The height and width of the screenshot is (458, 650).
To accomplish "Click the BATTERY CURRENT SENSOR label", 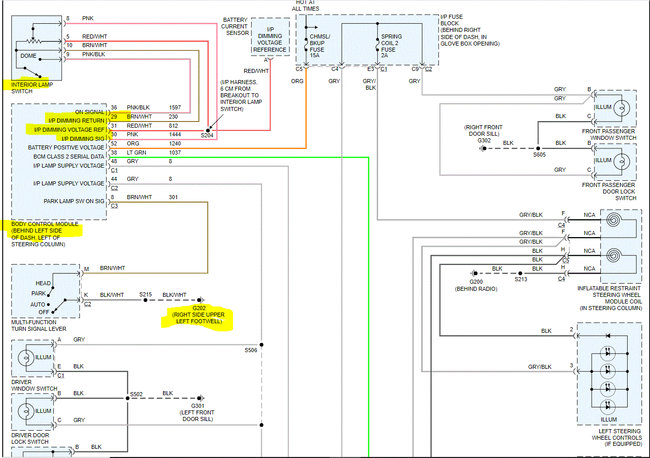I will coord(235,26).
